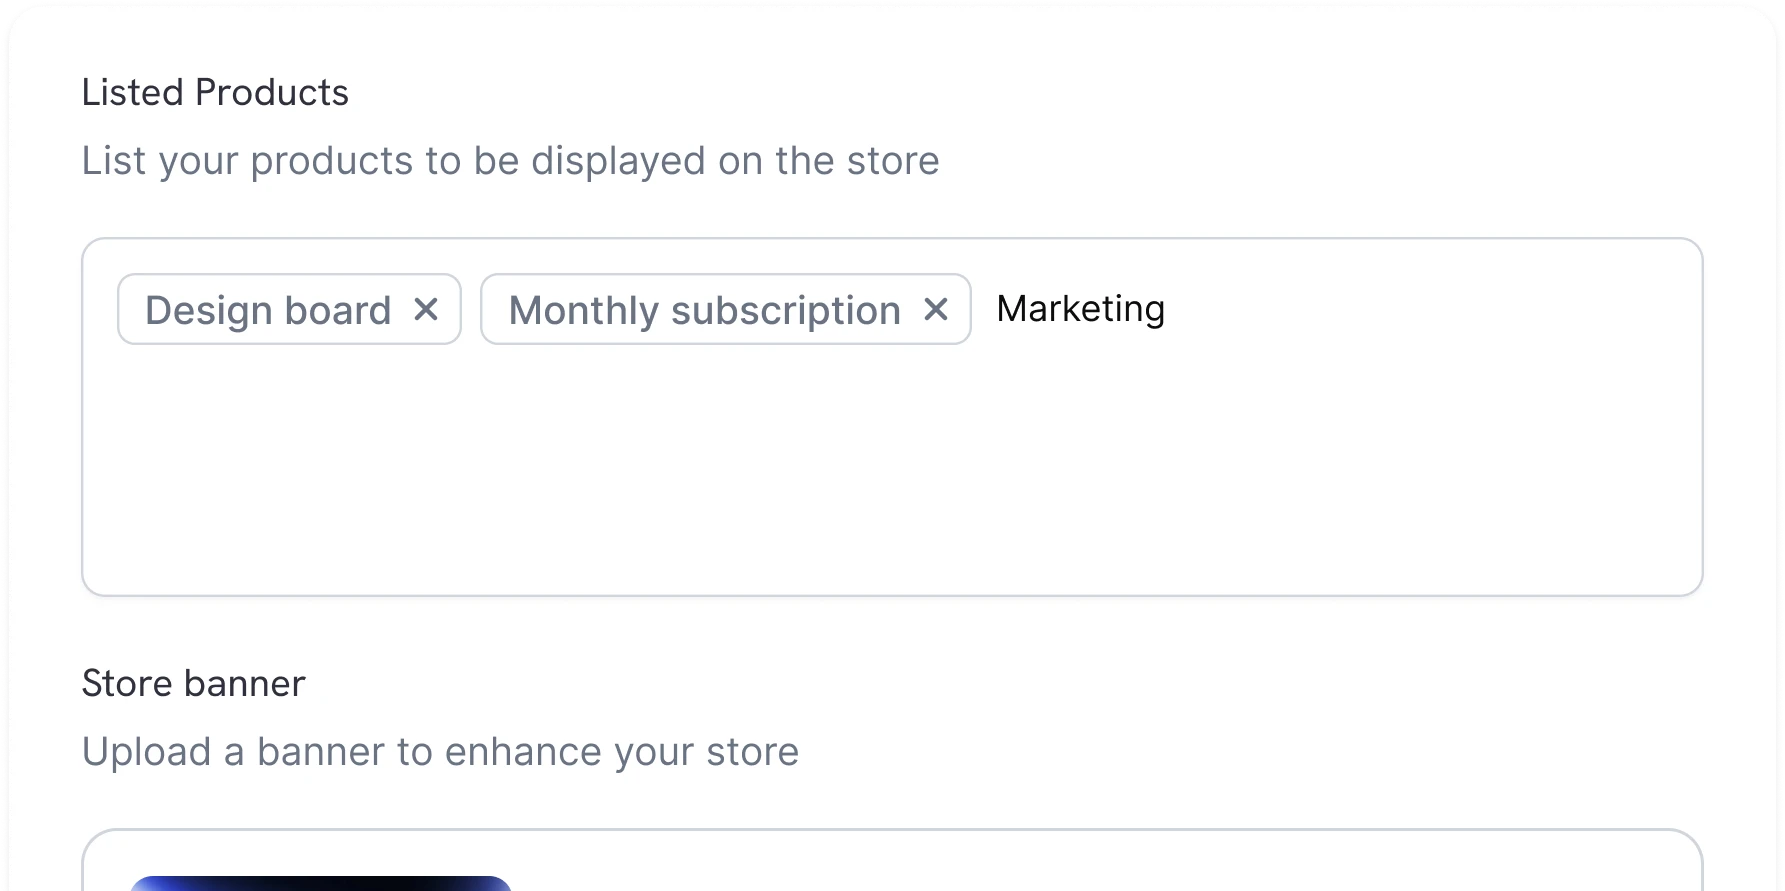This screenshot has width=1785, height=891.
Task: Open the store banner upload area
Action: [890, 870]
